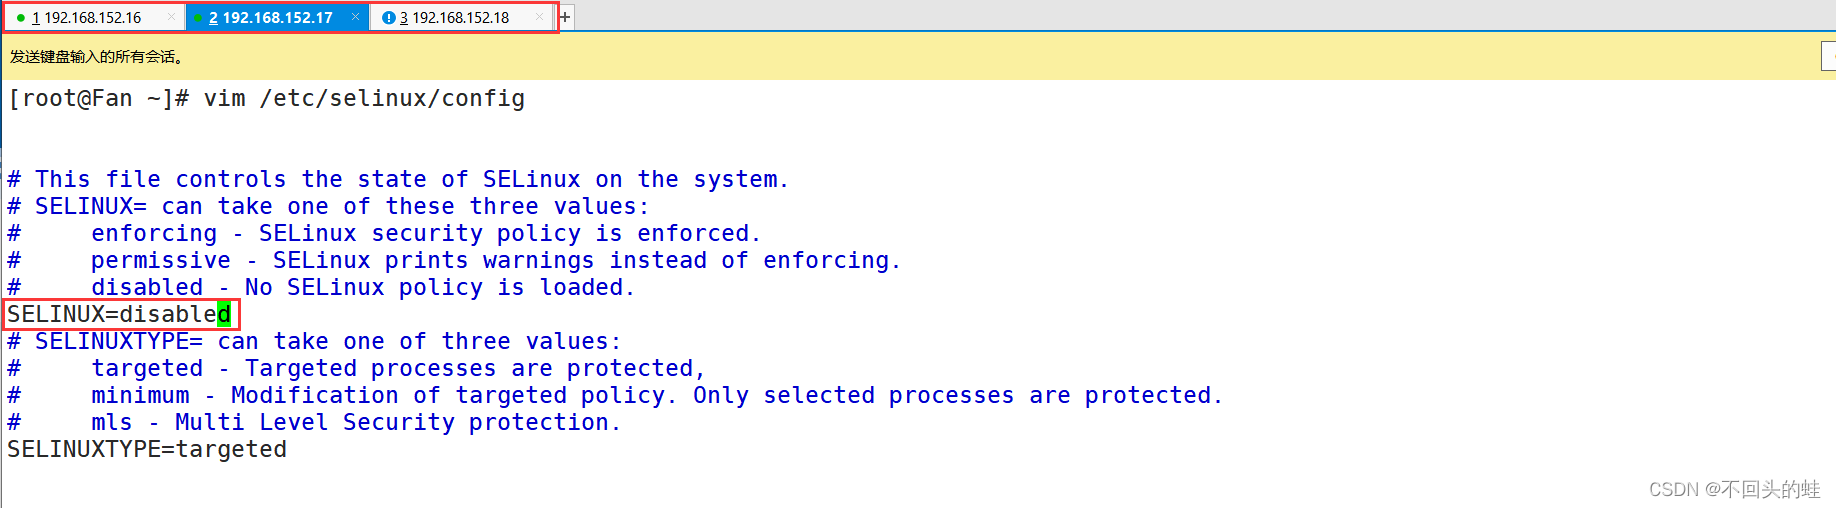Image resolution: width=1836 pixels, height=508 pixels.
Task: Click the button at the yellow bar's right edge
Action: tap(1828, 57)
